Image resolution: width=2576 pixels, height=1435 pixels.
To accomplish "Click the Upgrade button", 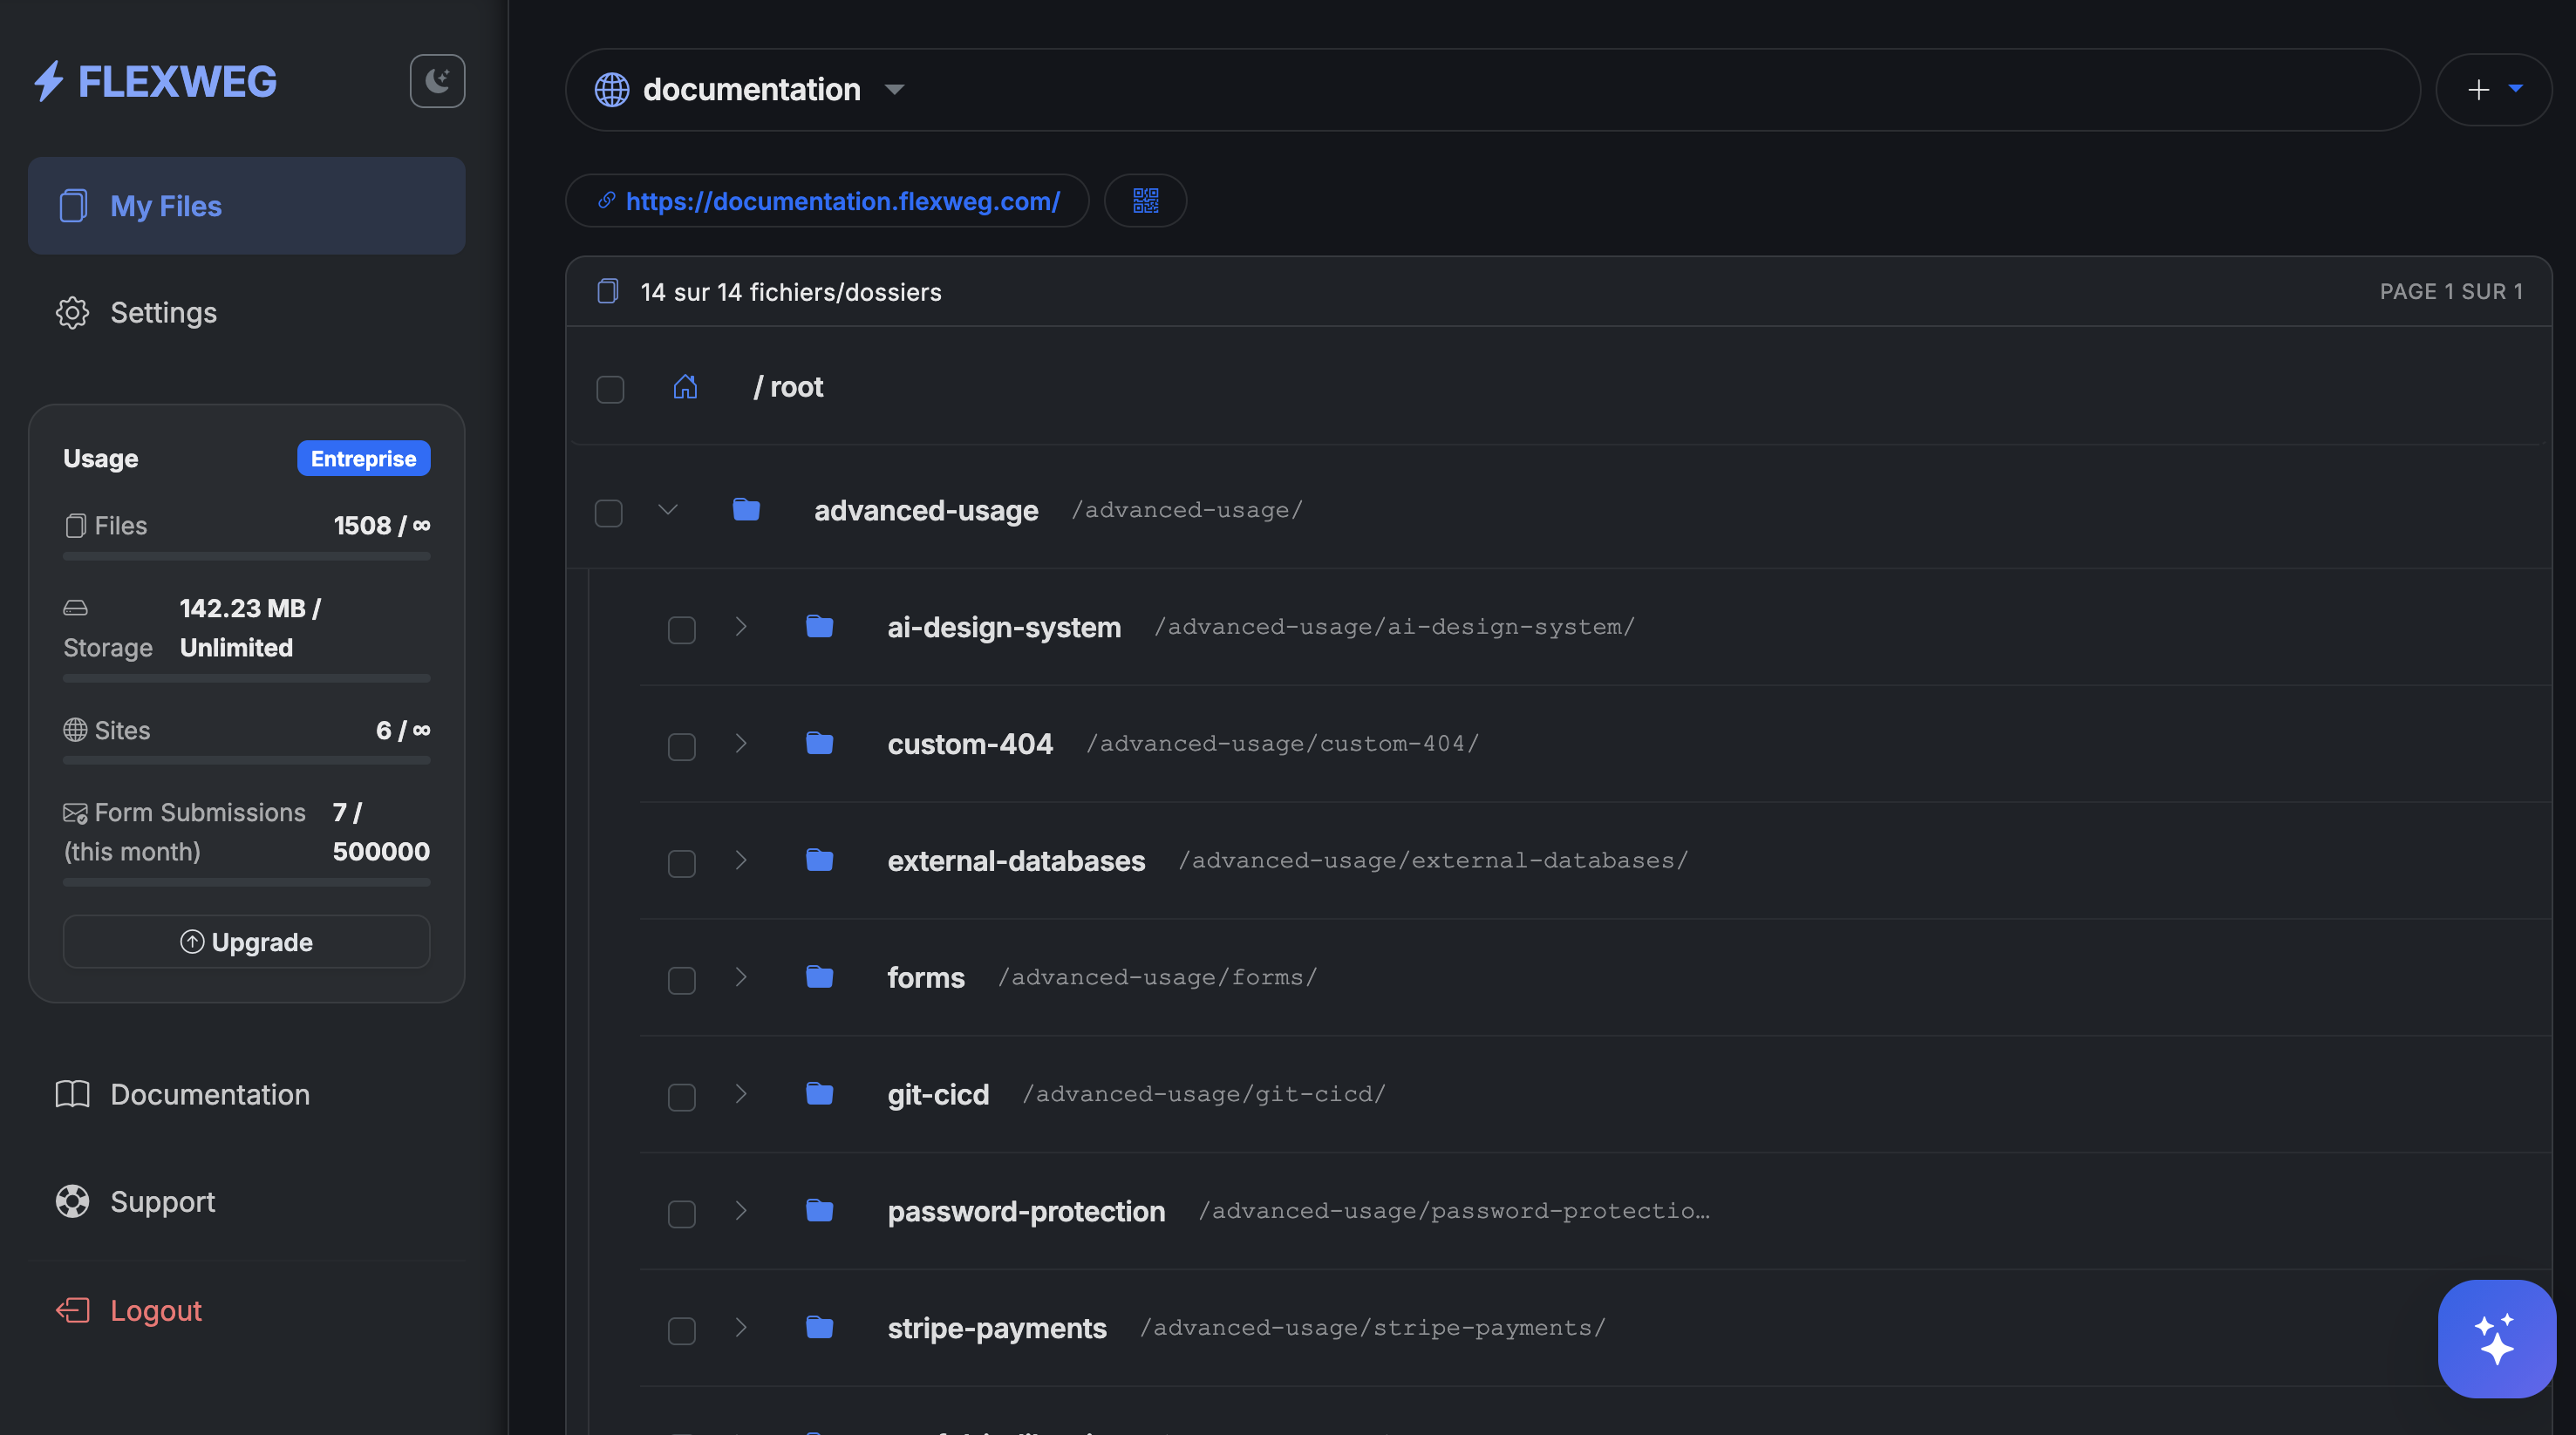I will (246, 942).
